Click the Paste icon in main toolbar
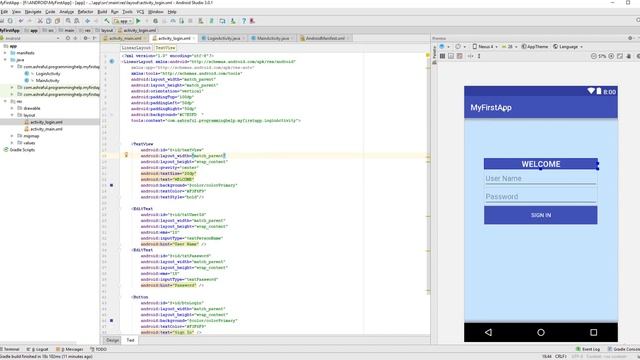The height and width of the screenshot is (360, 640). point(58,21)
